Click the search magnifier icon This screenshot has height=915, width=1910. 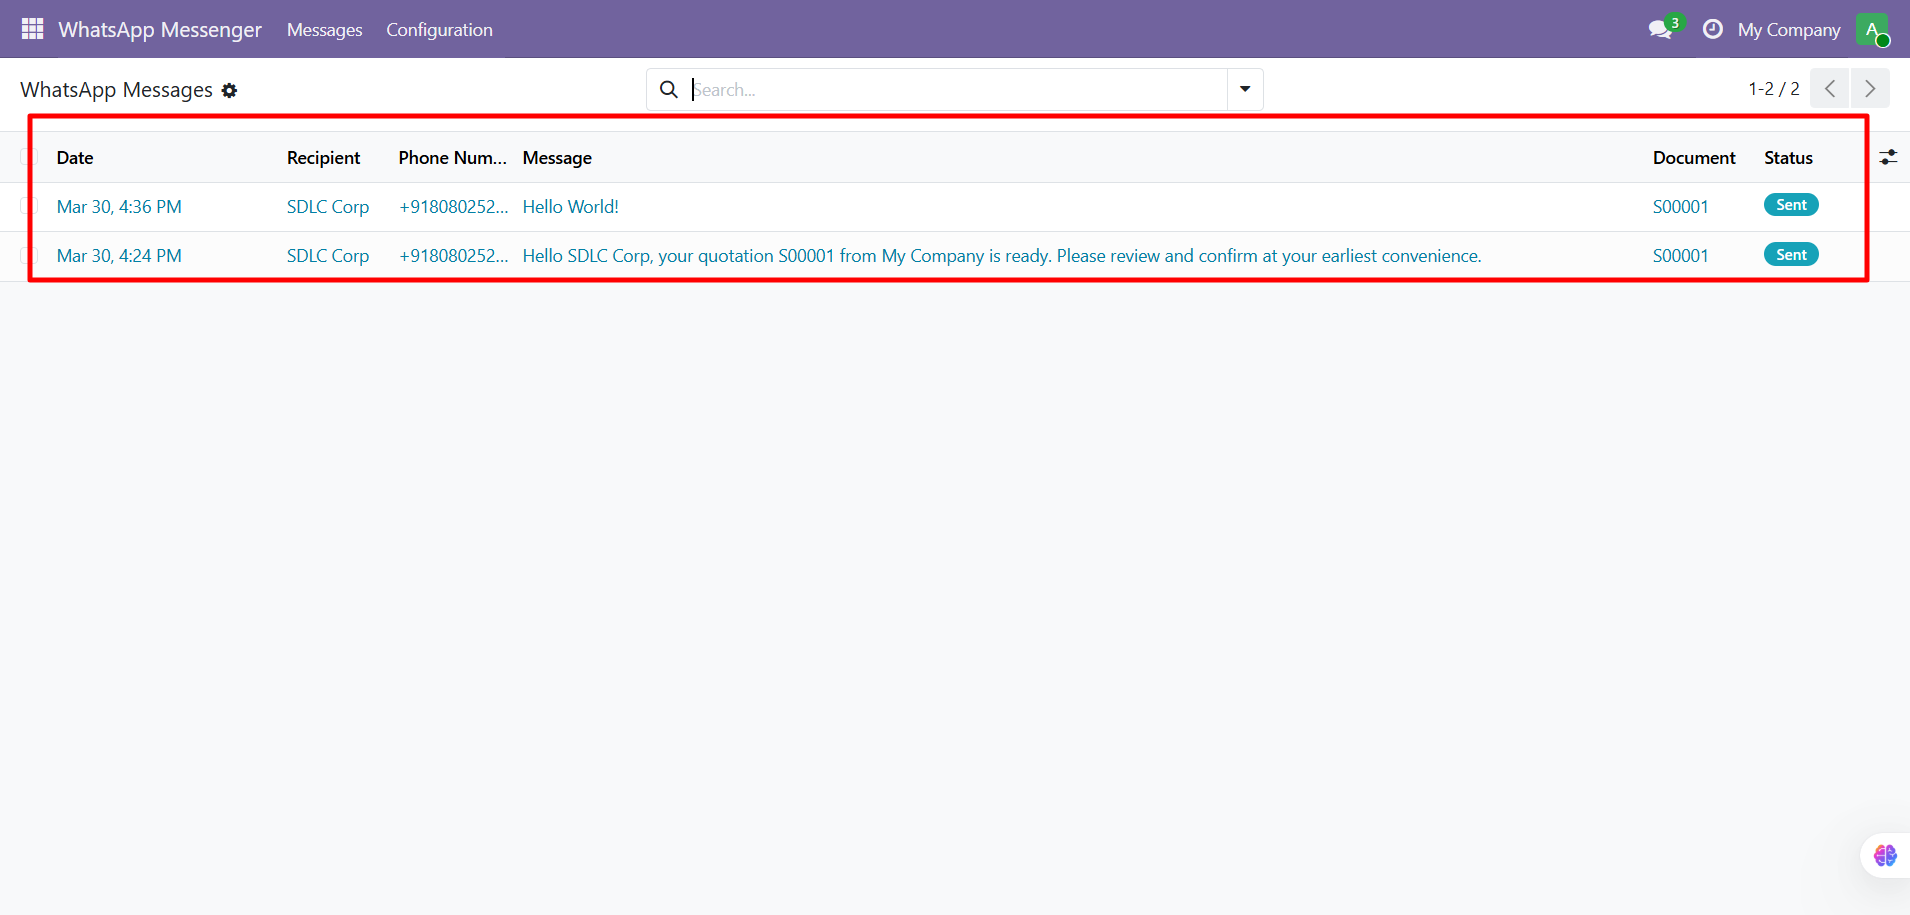(x=668, y=89)
